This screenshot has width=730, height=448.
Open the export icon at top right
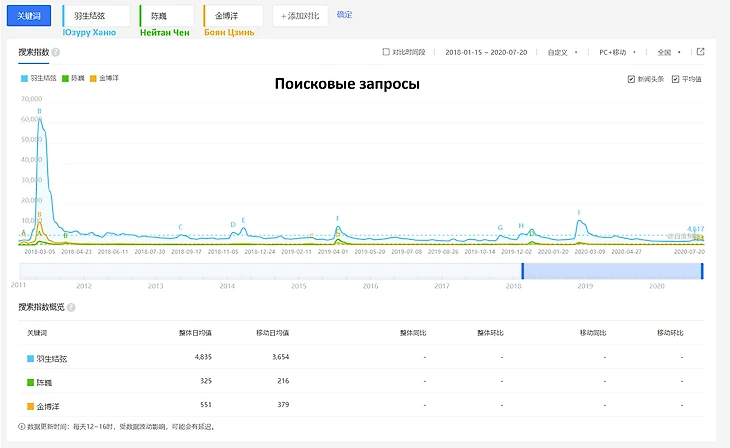(x=700, y=52)
